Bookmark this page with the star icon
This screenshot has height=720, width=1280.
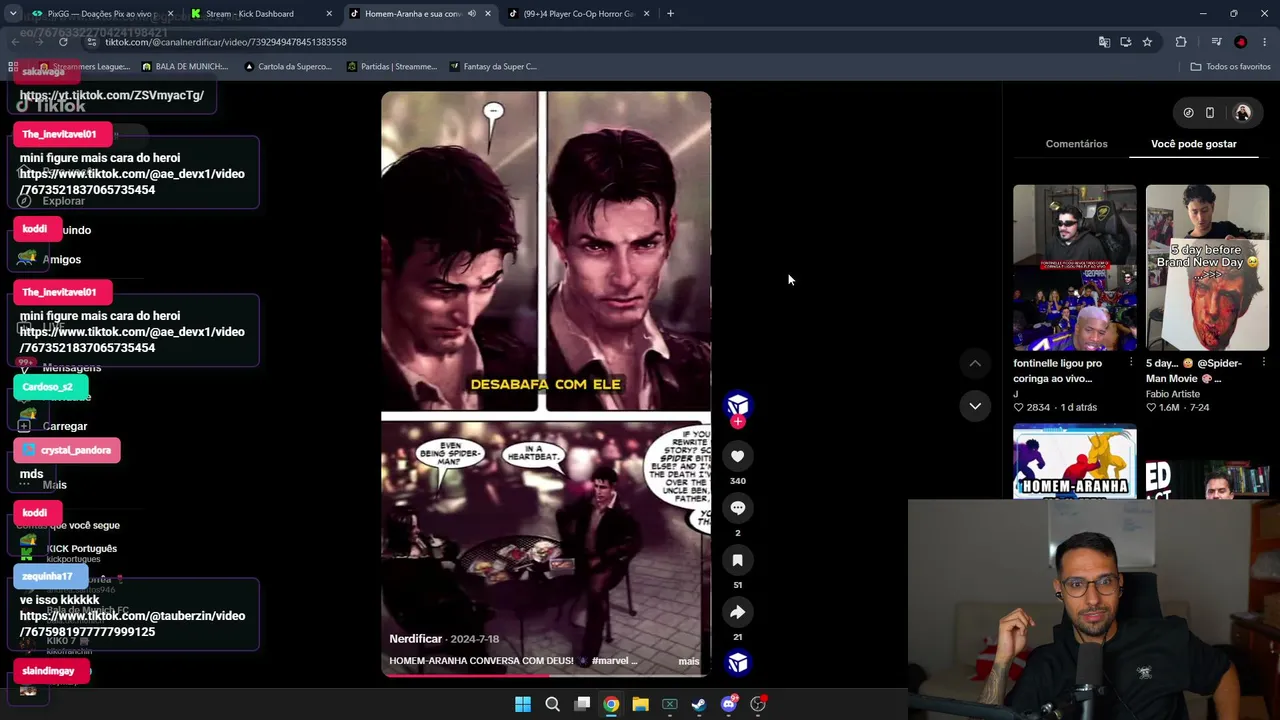(1147, 42)
